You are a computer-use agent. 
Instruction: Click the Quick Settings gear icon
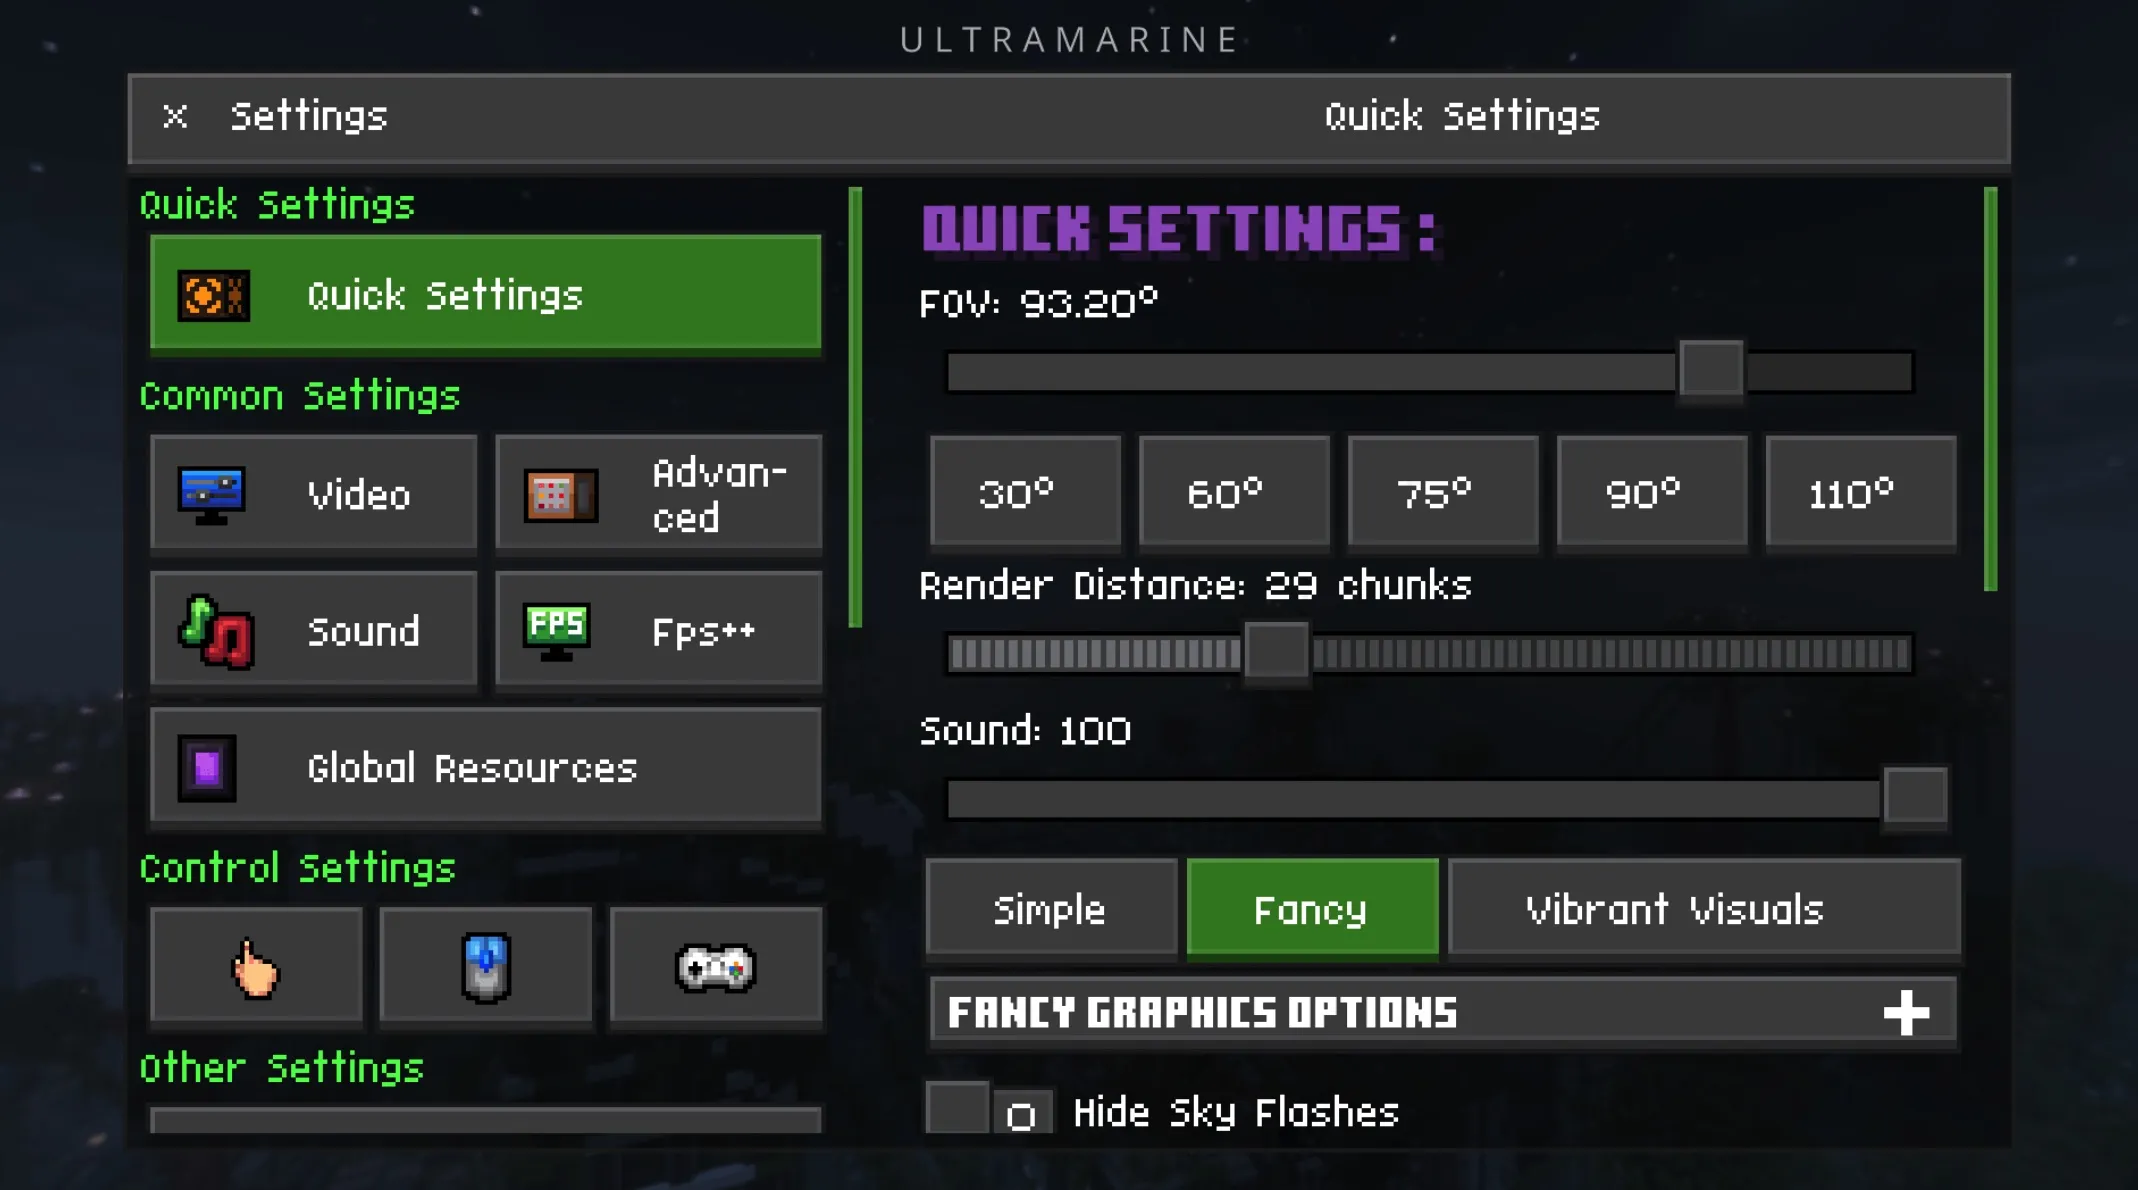pos(213,296)
